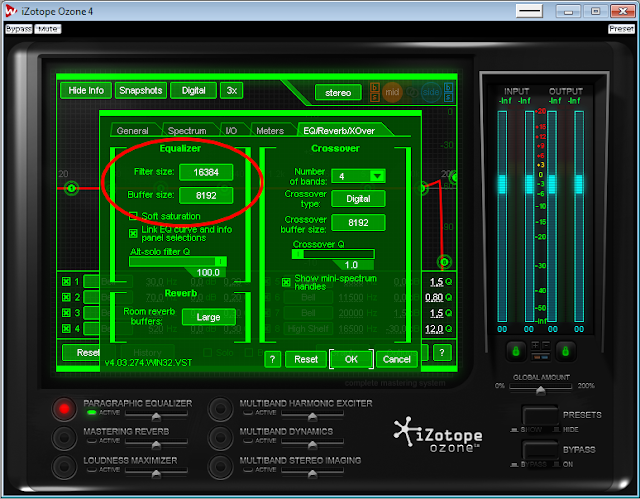Click the Digital EQ mode button
640x499 pixels.
pos(193,91)
